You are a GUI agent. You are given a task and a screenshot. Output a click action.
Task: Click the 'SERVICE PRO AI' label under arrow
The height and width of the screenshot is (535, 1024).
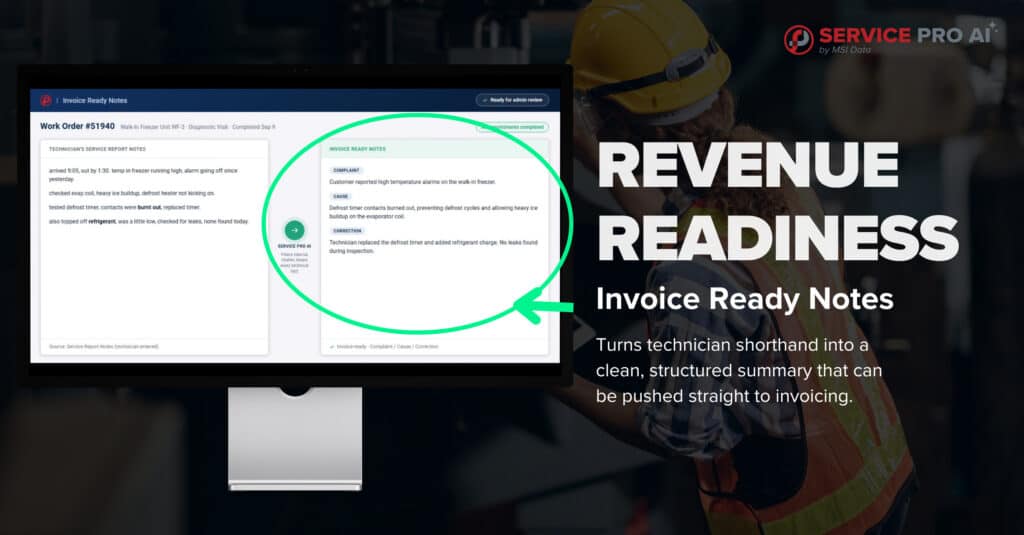(295, 246)
